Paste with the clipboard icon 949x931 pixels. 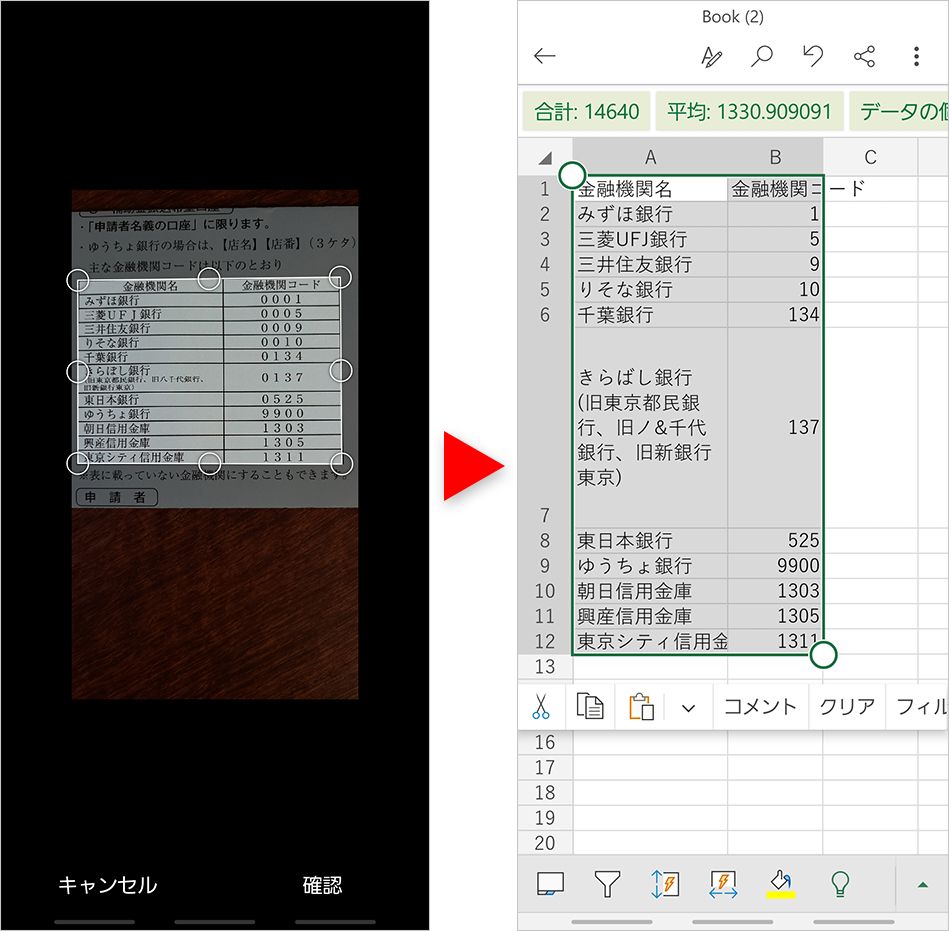click(642, 706)
